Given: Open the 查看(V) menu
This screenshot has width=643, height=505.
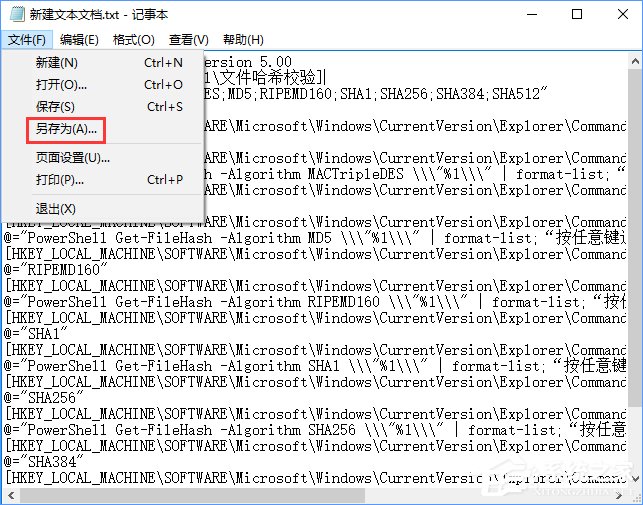Looking at the screenshot, I should tap(189, 40).
